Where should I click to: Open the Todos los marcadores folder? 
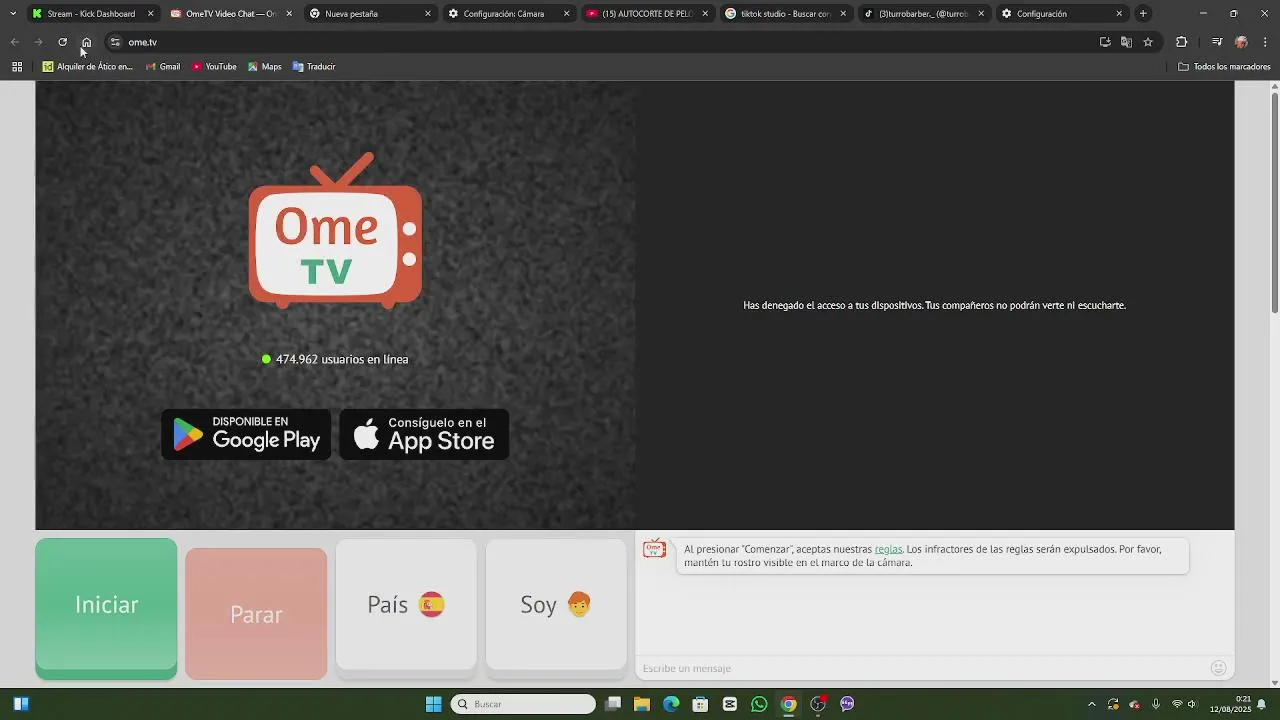(1224, 67)
